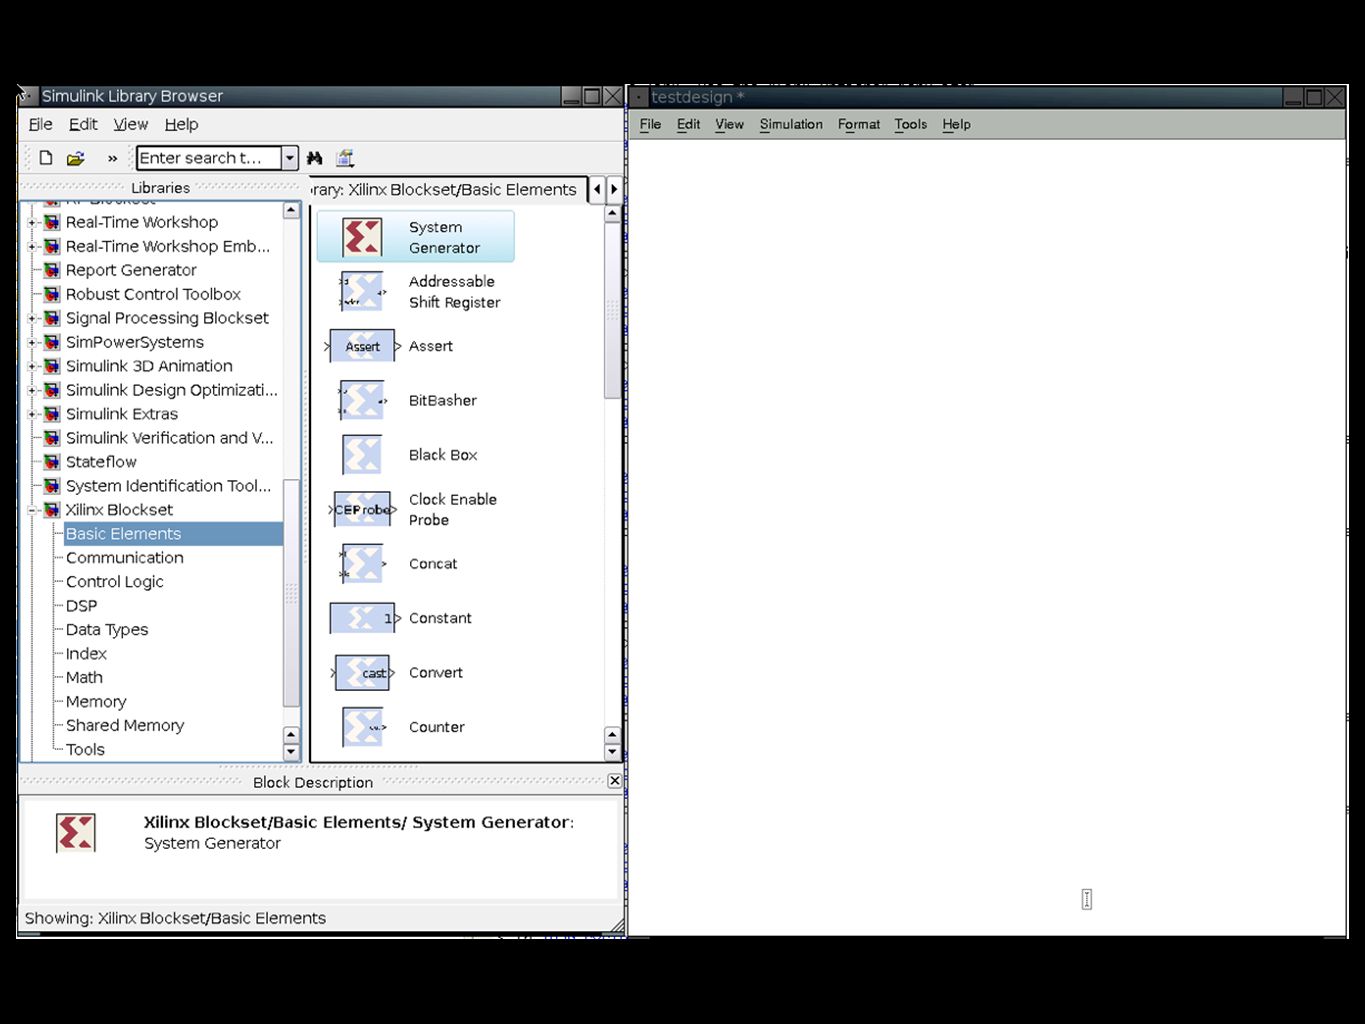
Task: Select the System Generator block icon
Action: pos(362,237)
